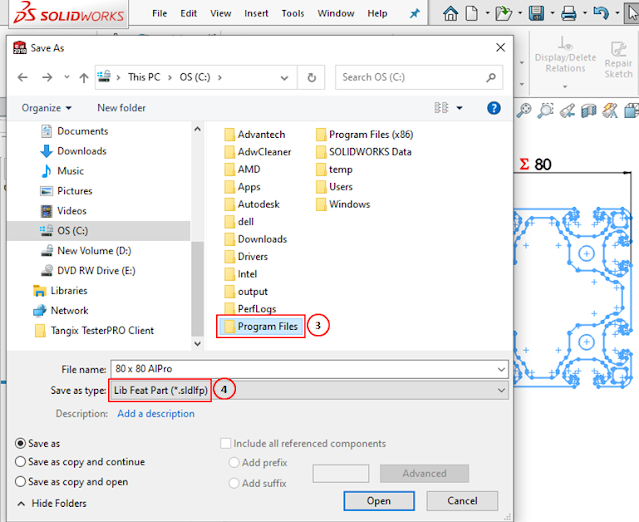Open recent locations dropdown arrow

click(66, 77)
